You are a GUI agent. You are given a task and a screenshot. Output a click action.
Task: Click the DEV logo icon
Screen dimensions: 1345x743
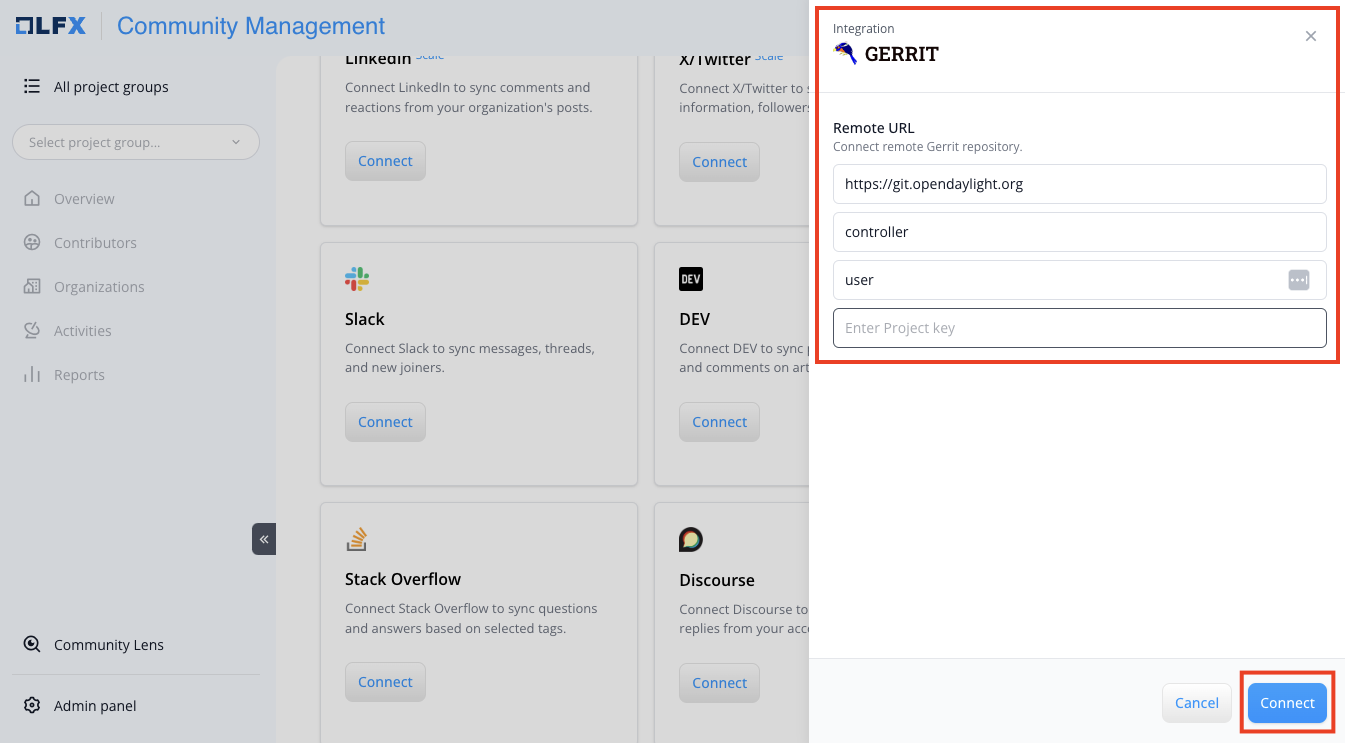point(691,279)
